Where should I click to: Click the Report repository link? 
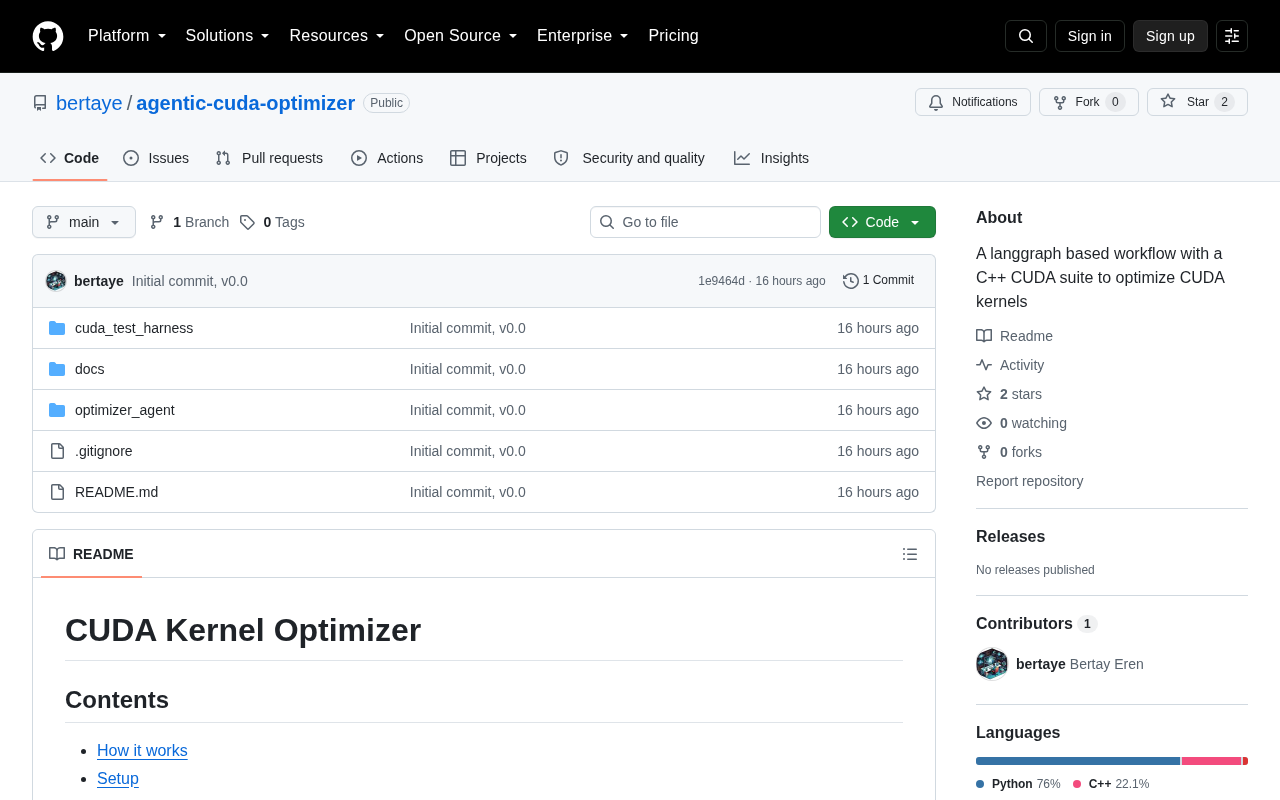click(1030, 481)
